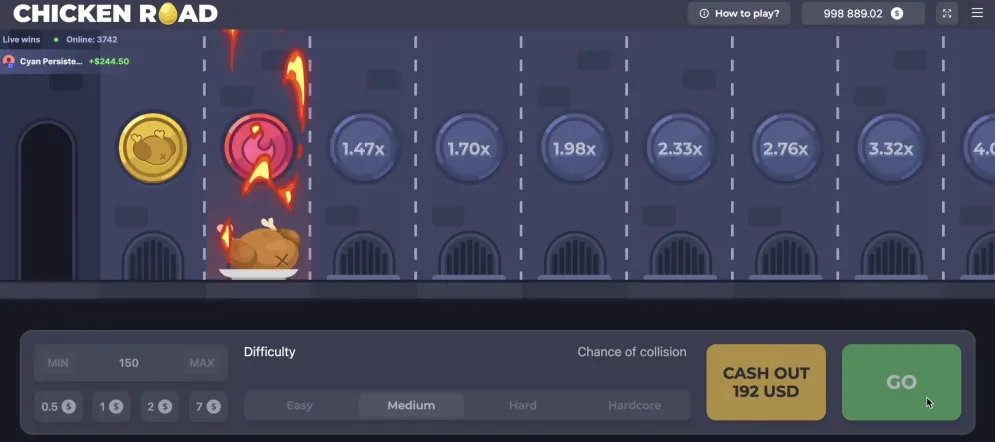Choose the 1 dollar quick bet chip
The height and width of the screenshot is (442, 995).
click(x=111, y=406)
